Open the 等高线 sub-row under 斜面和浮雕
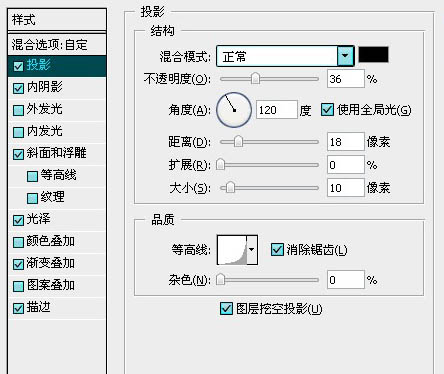Viewport: 444px width, 374px height. [x=57, y=176]
